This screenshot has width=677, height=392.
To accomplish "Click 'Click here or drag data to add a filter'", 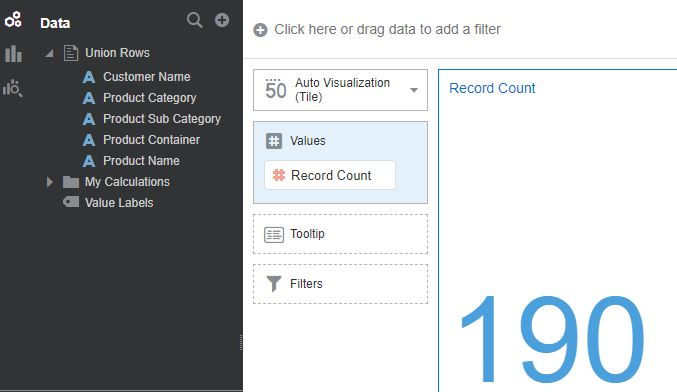I will click(x=387, y=29).
